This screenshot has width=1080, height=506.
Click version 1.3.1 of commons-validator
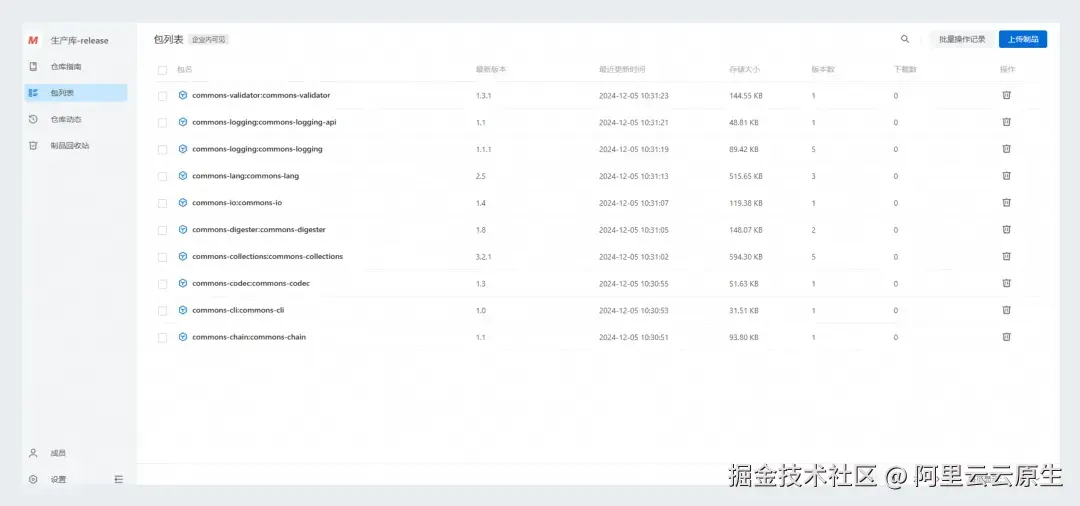484,96
